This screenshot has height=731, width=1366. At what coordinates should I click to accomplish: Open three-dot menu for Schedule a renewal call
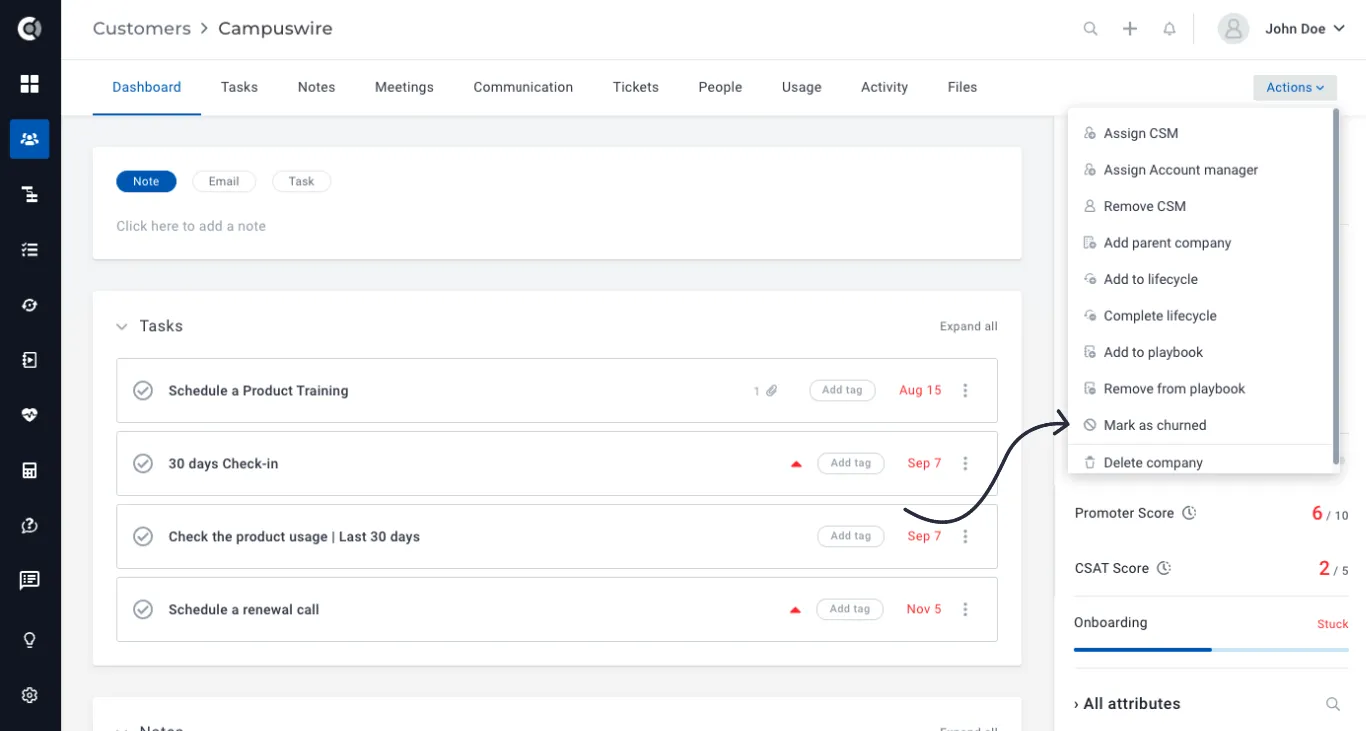point(965,609)
